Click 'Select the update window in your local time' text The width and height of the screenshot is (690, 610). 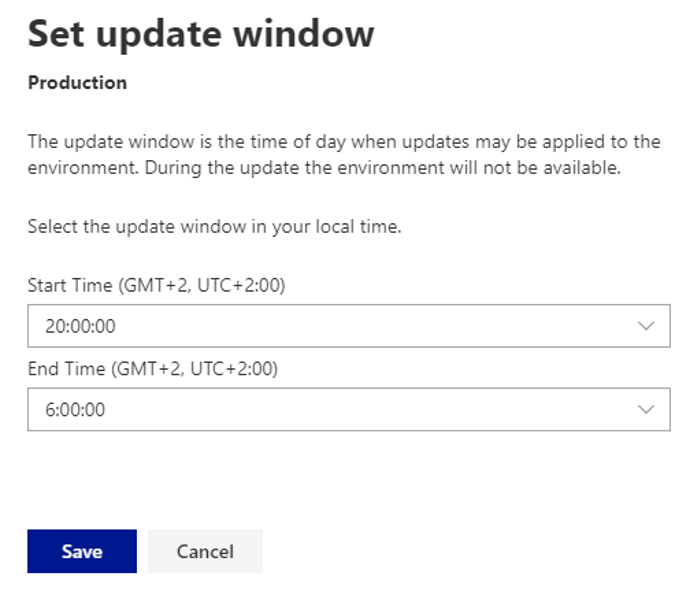pyautogui.click(x=214, y=226)
